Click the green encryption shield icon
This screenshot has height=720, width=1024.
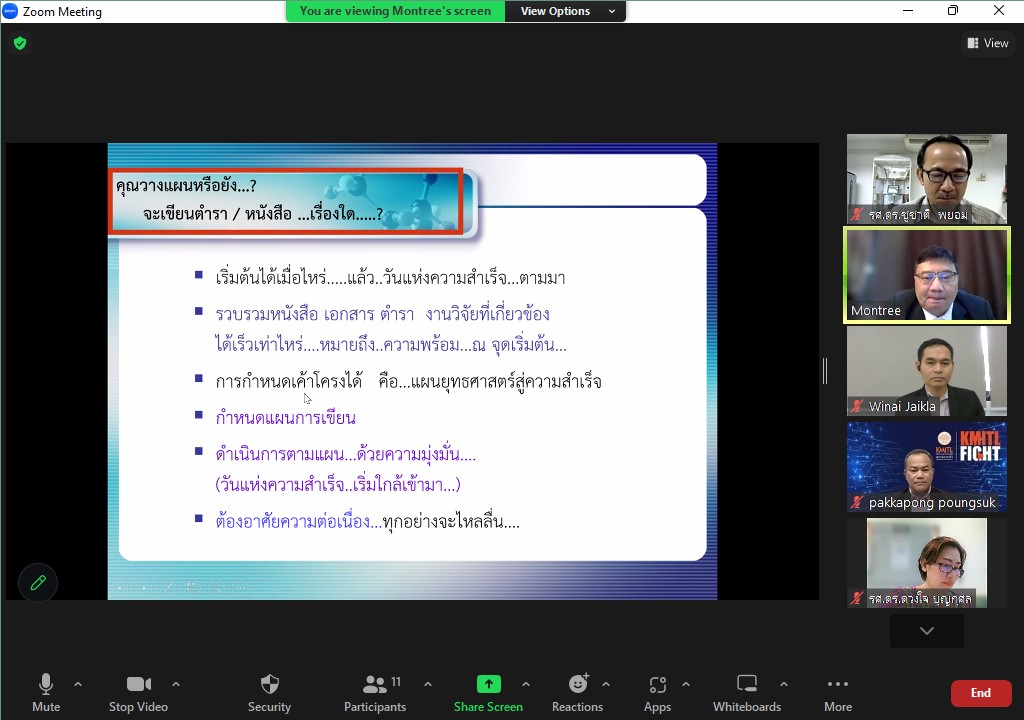tap(20, 43)
